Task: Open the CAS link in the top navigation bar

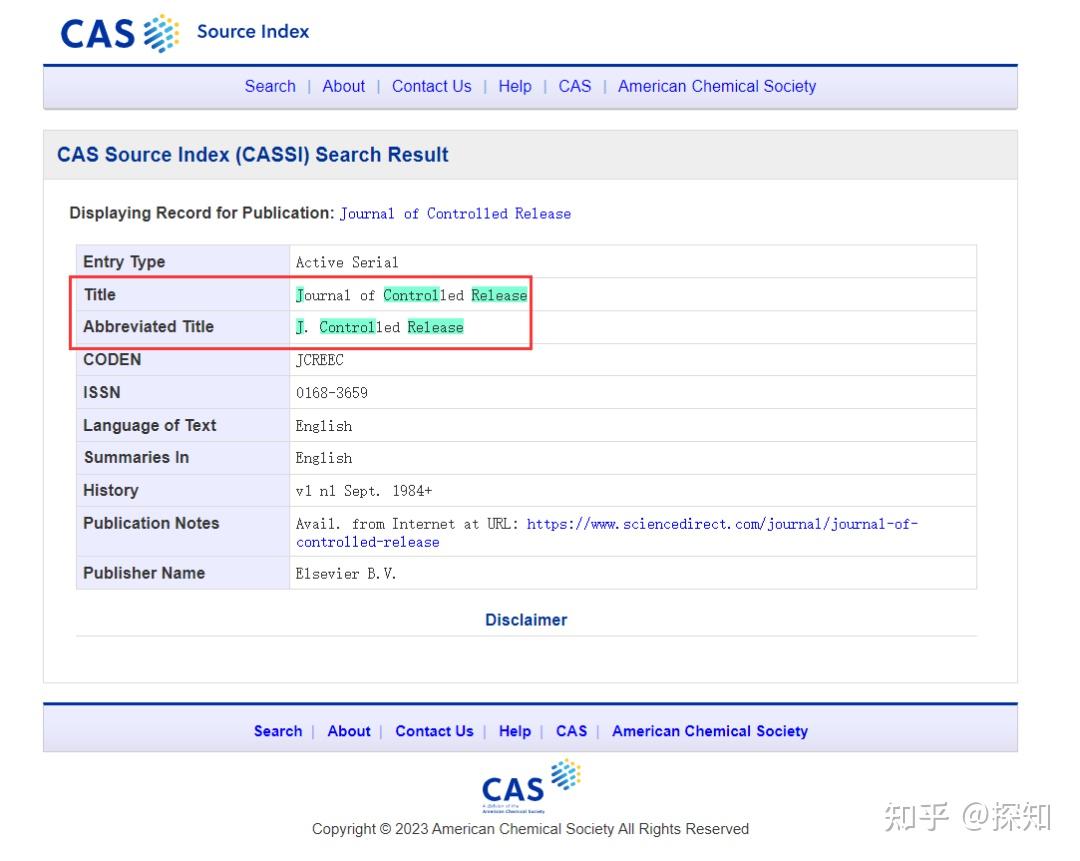Action: point(575,86)
